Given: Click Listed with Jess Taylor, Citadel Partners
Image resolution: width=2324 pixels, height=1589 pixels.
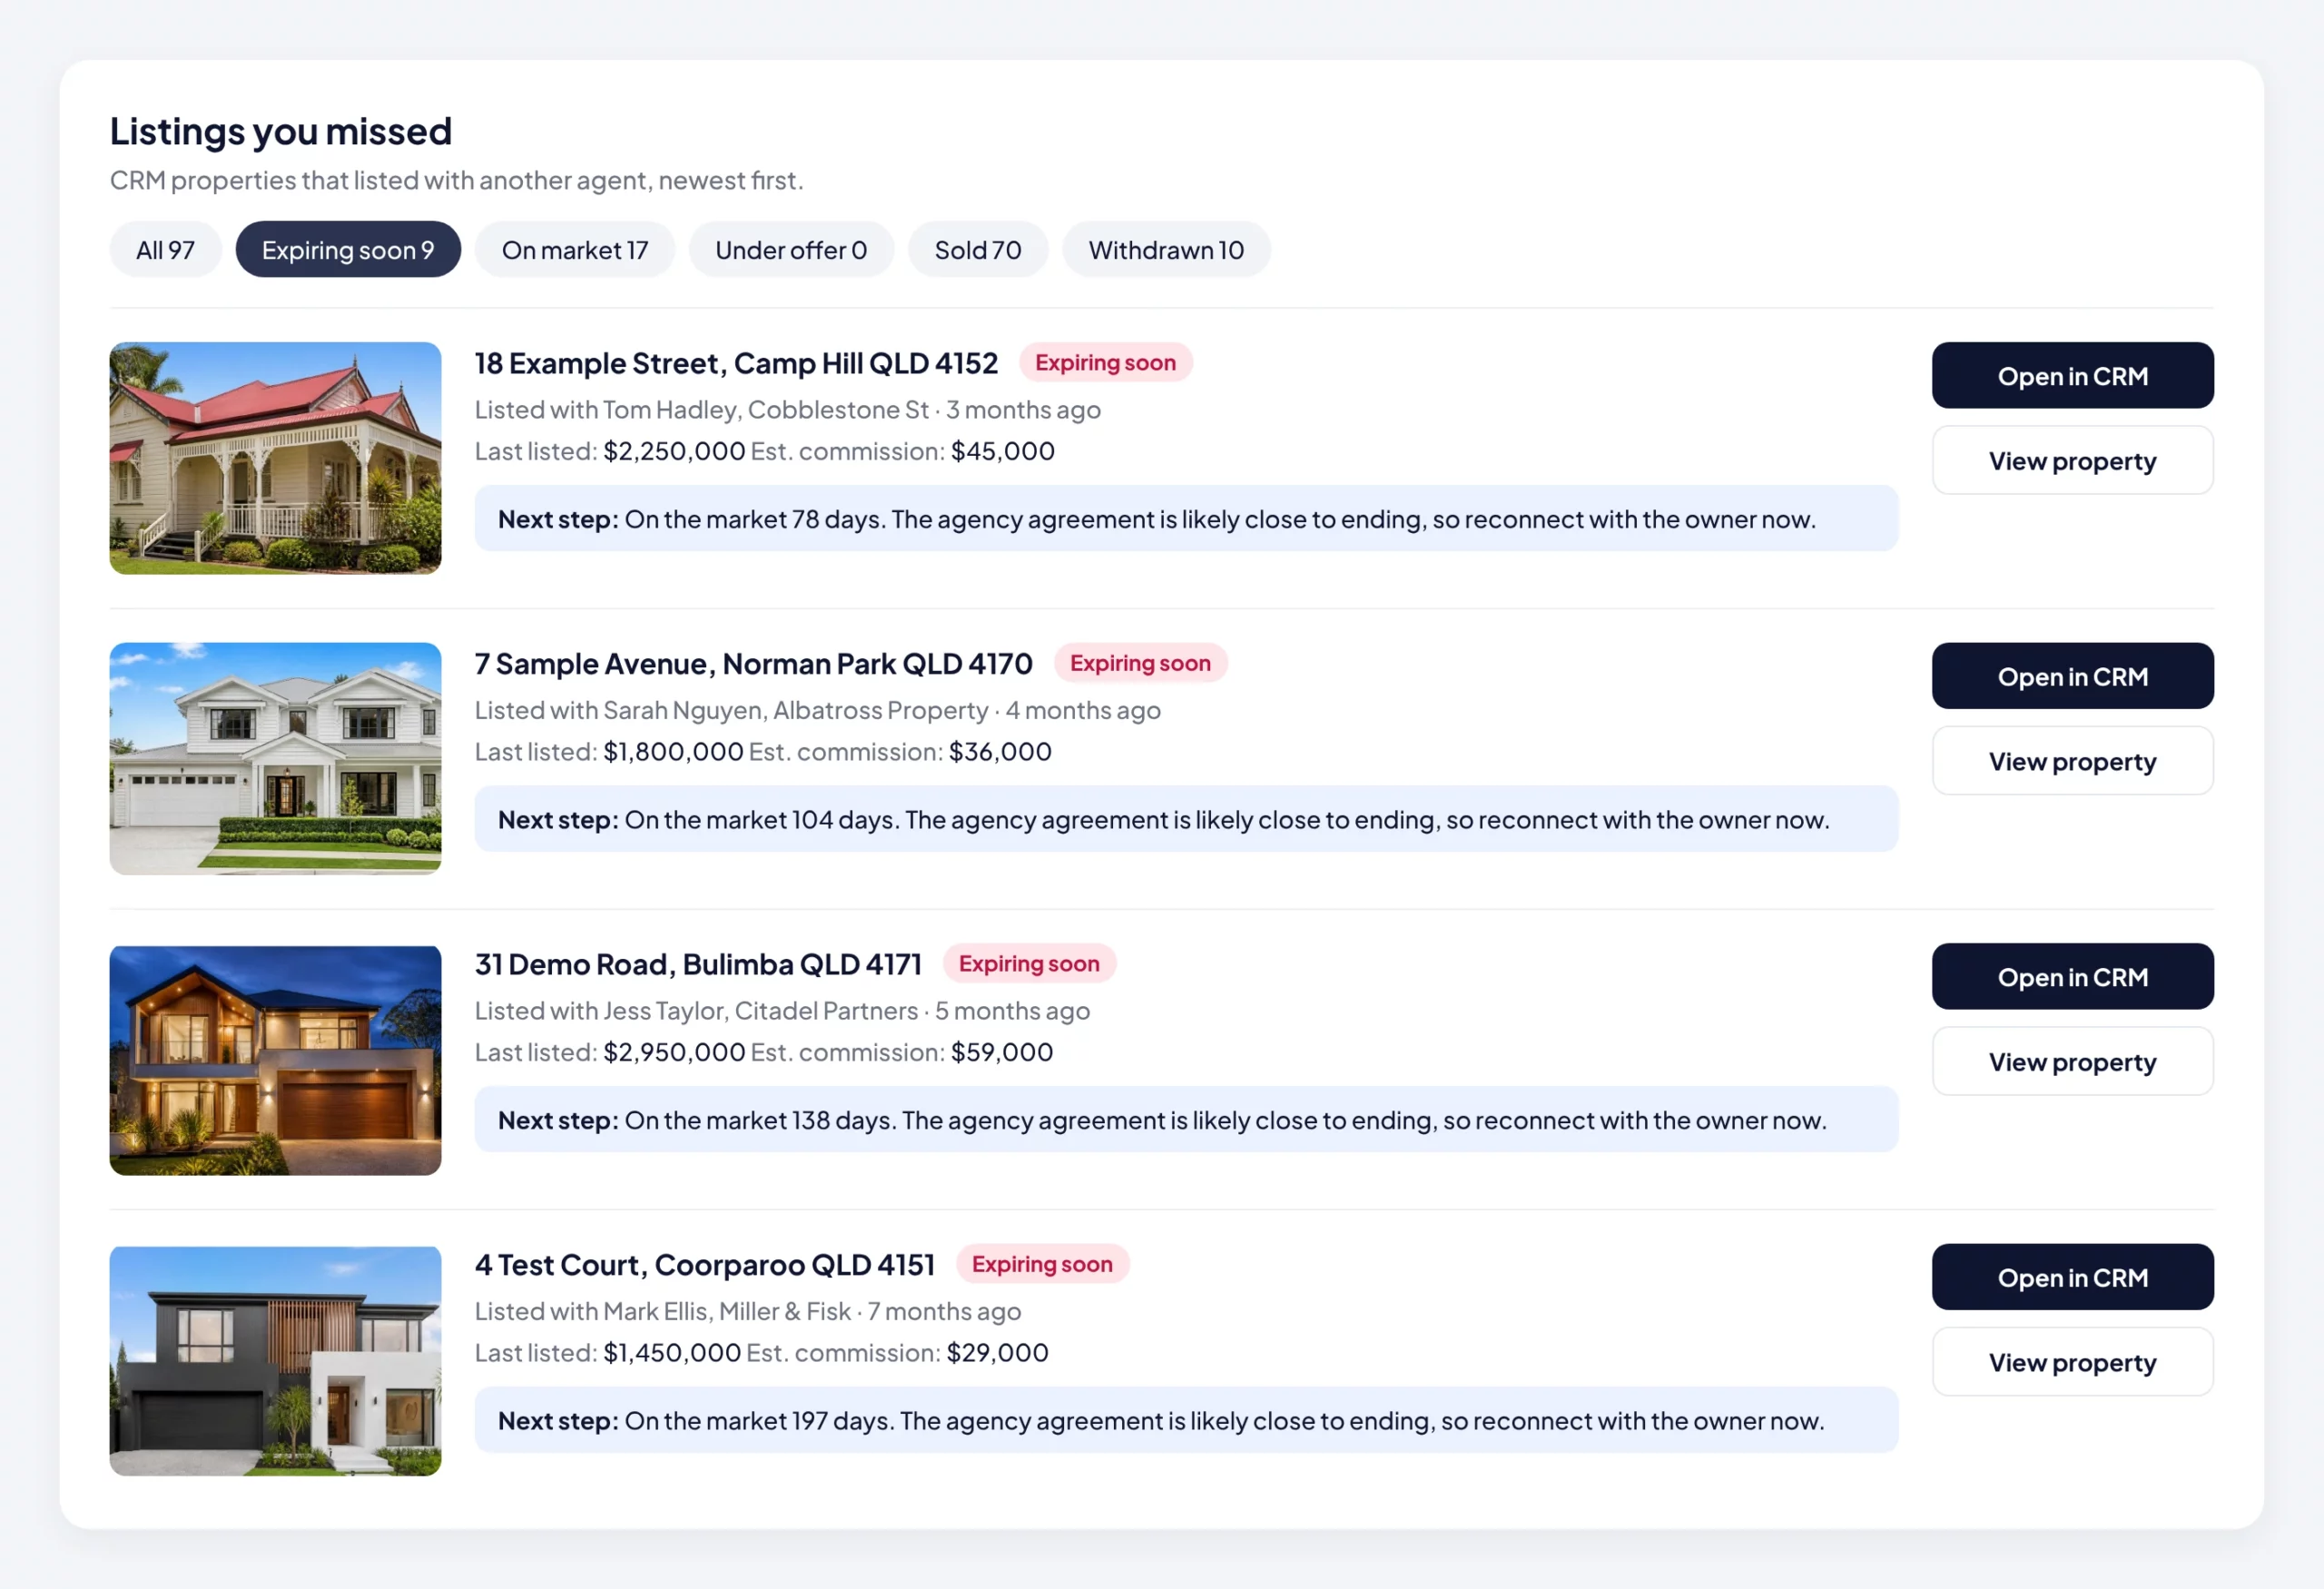Looking at the screenshot, I should coord(696,1011).
